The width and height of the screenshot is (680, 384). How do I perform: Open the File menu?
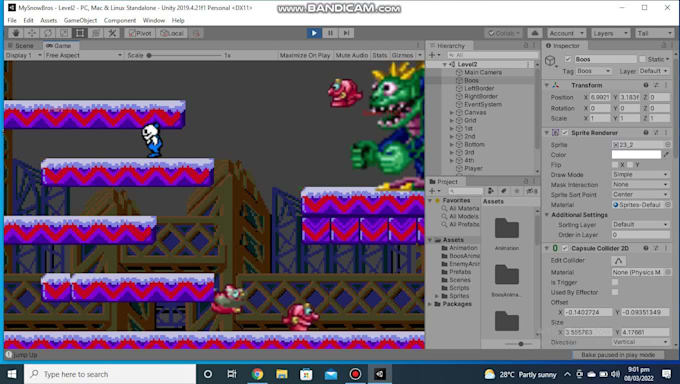12,20
